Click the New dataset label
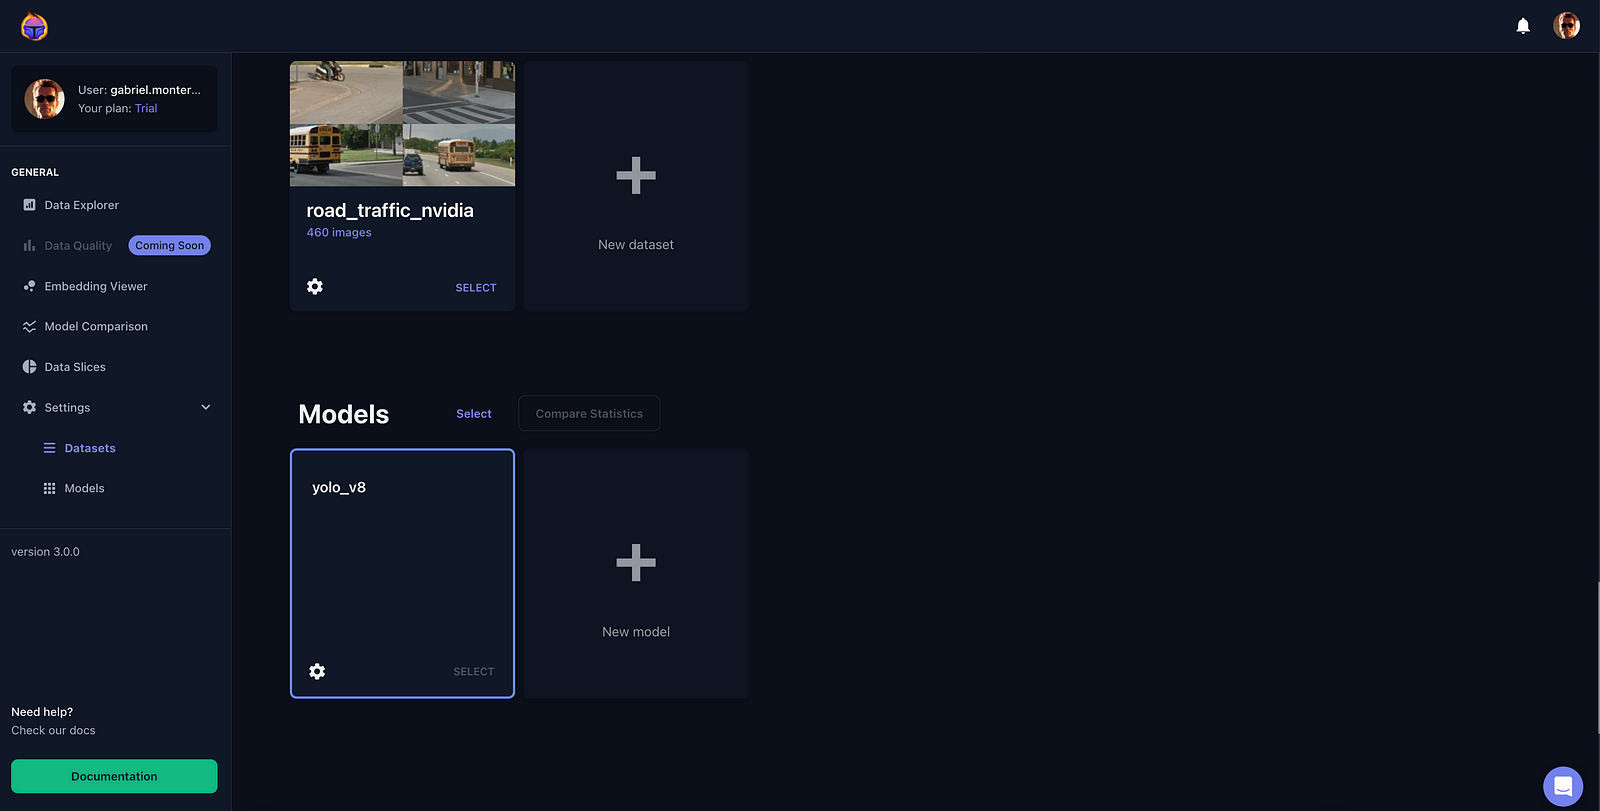This screenshot has width=1600, height=811. click(636, 245)
